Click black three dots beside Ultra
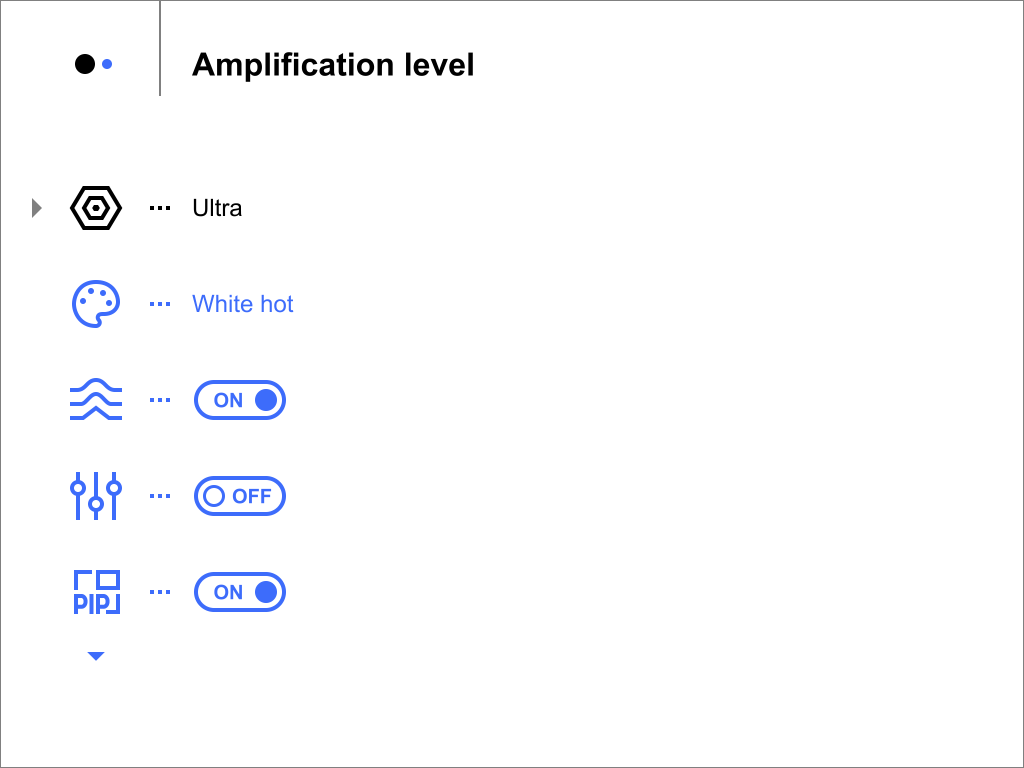This screenshot has height=768, width=1024. pos(160,208)
